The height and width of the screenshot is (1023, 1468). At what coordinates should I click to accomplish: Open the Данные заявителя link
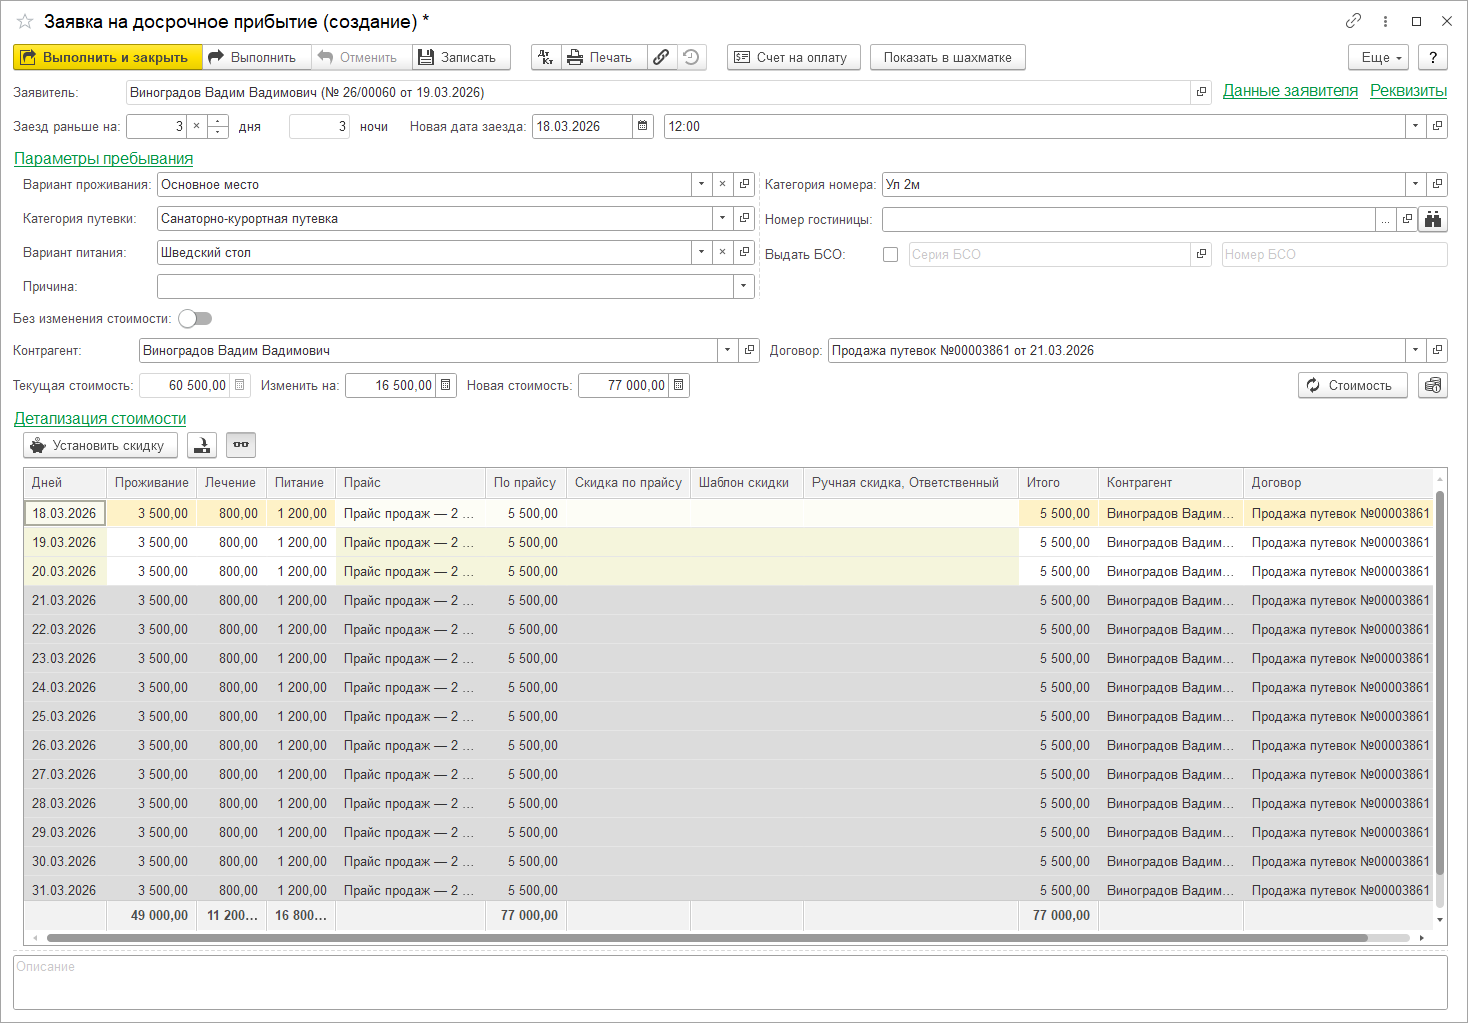(x=1290, y=91)
